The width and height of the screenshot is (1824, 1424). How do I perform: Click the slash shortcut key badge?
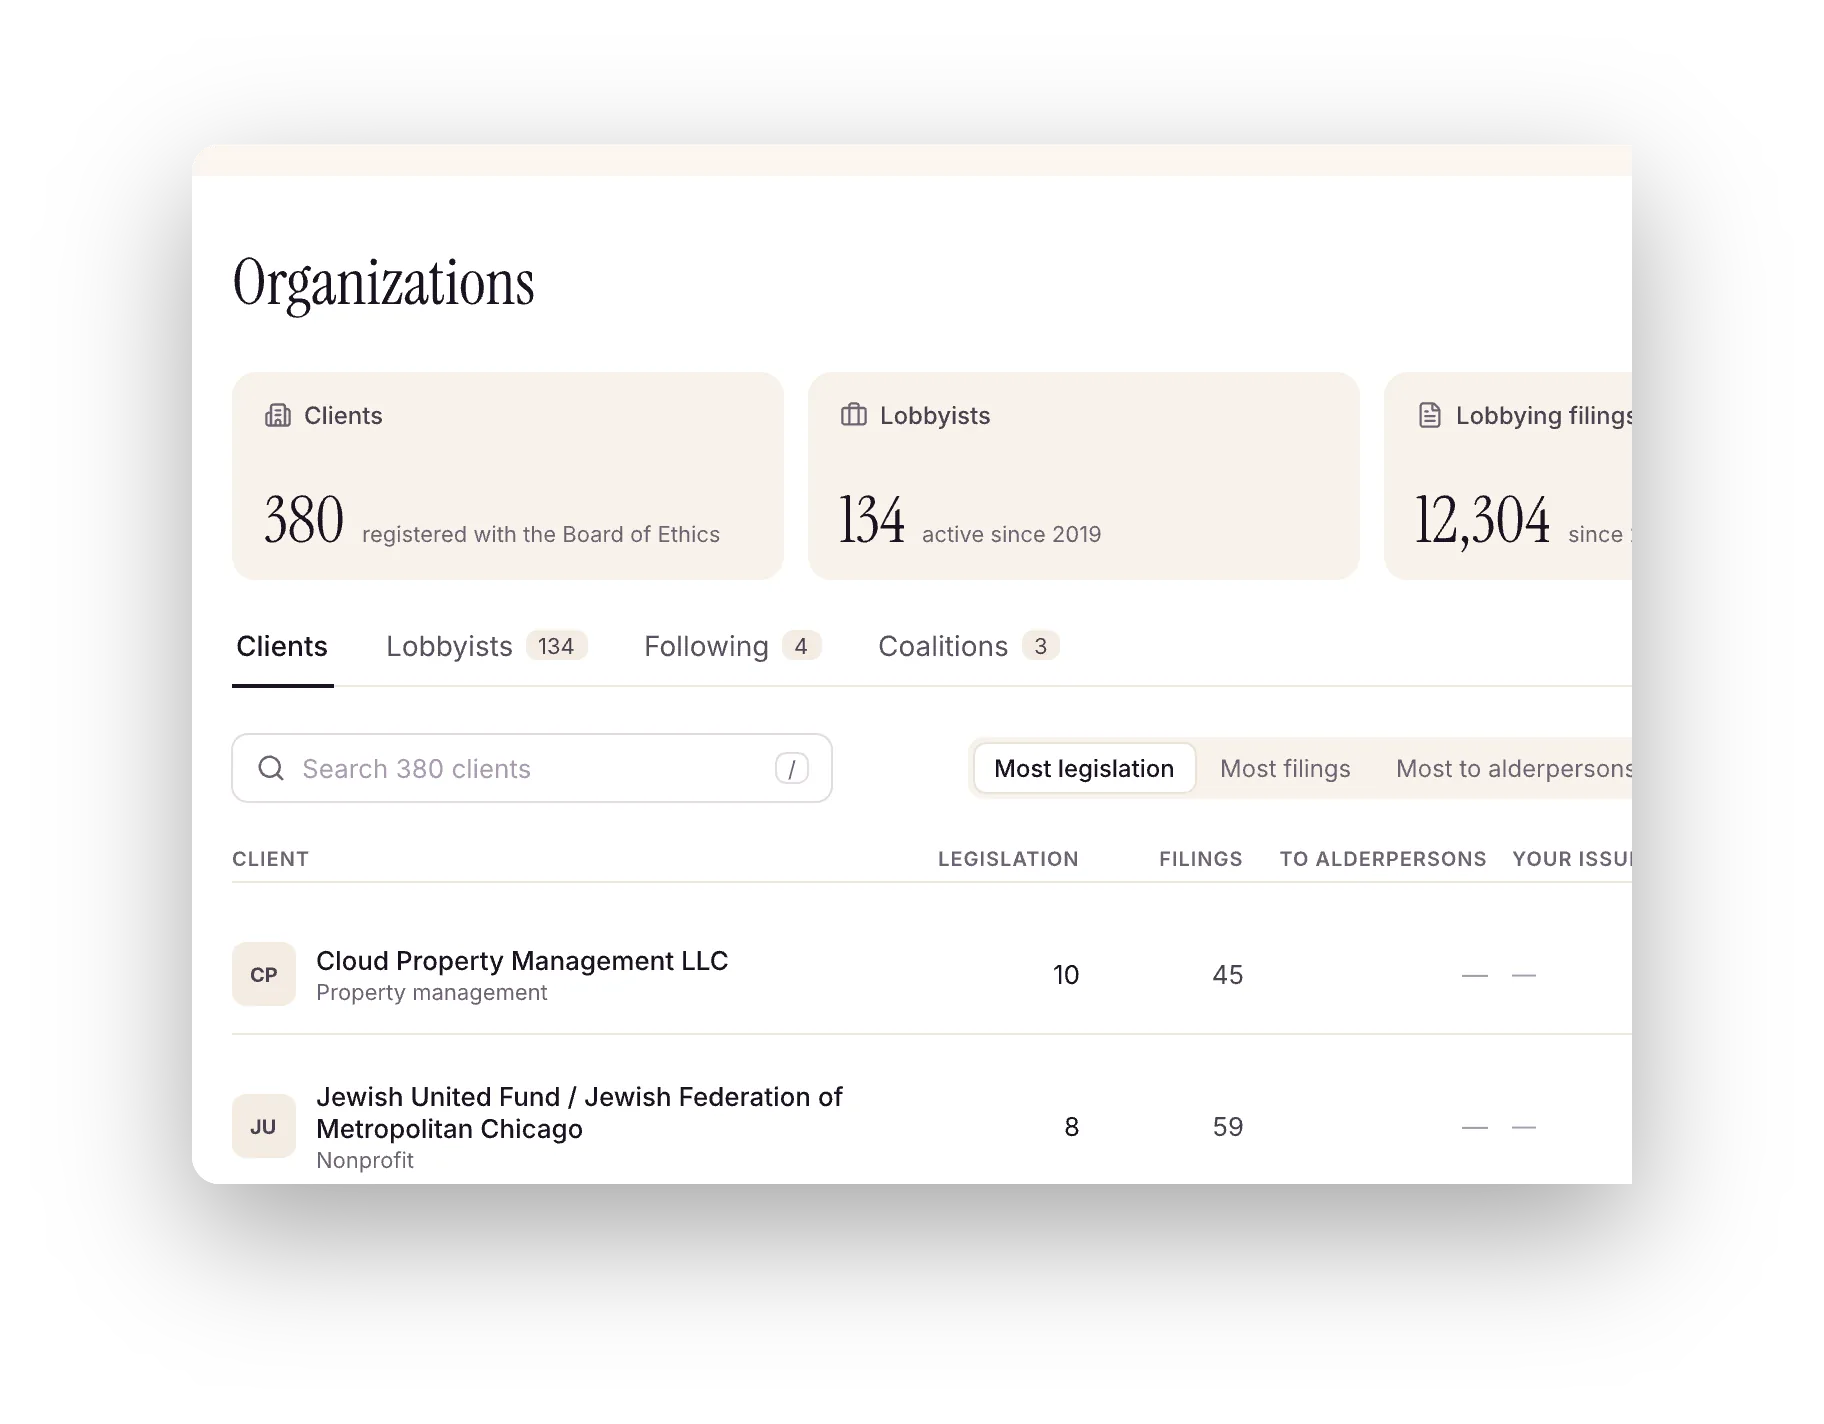point(792,768)
